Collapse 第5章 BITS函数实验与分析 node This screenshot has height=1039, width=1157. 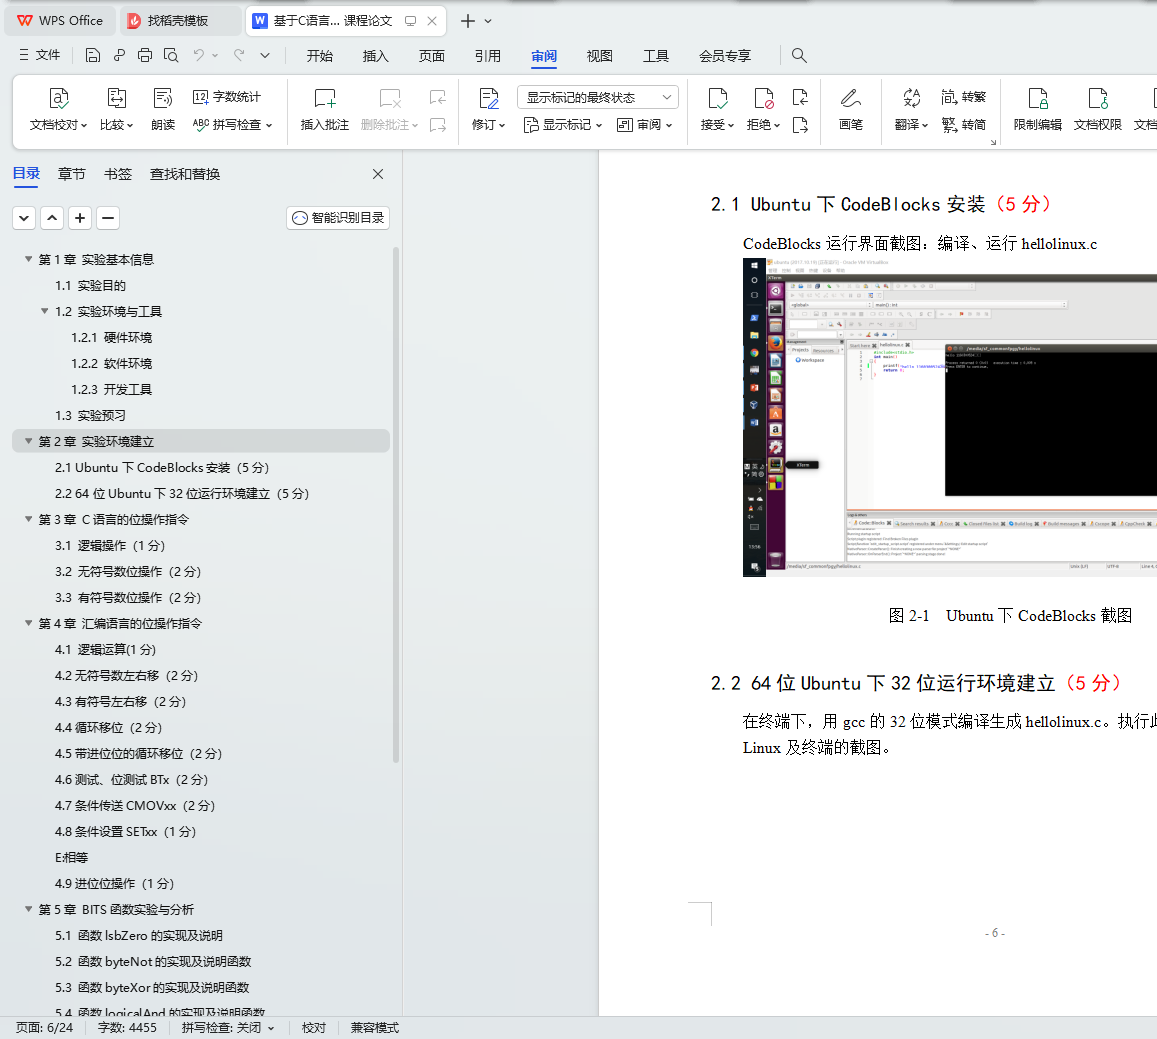click(x=28, y=910)
